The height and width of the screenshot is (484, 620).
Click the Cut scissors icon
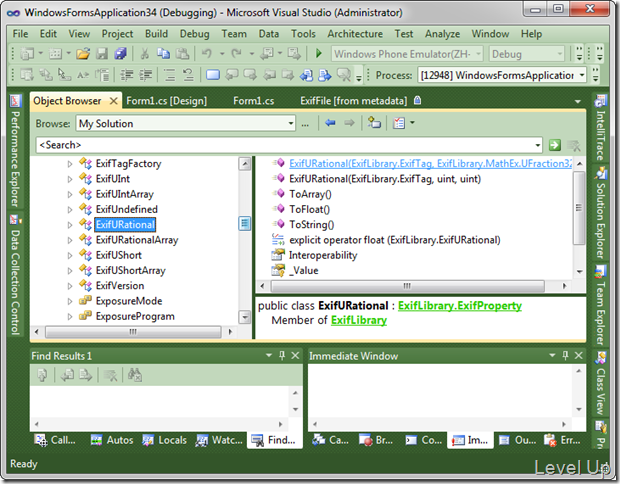click(x=145, y=53)
